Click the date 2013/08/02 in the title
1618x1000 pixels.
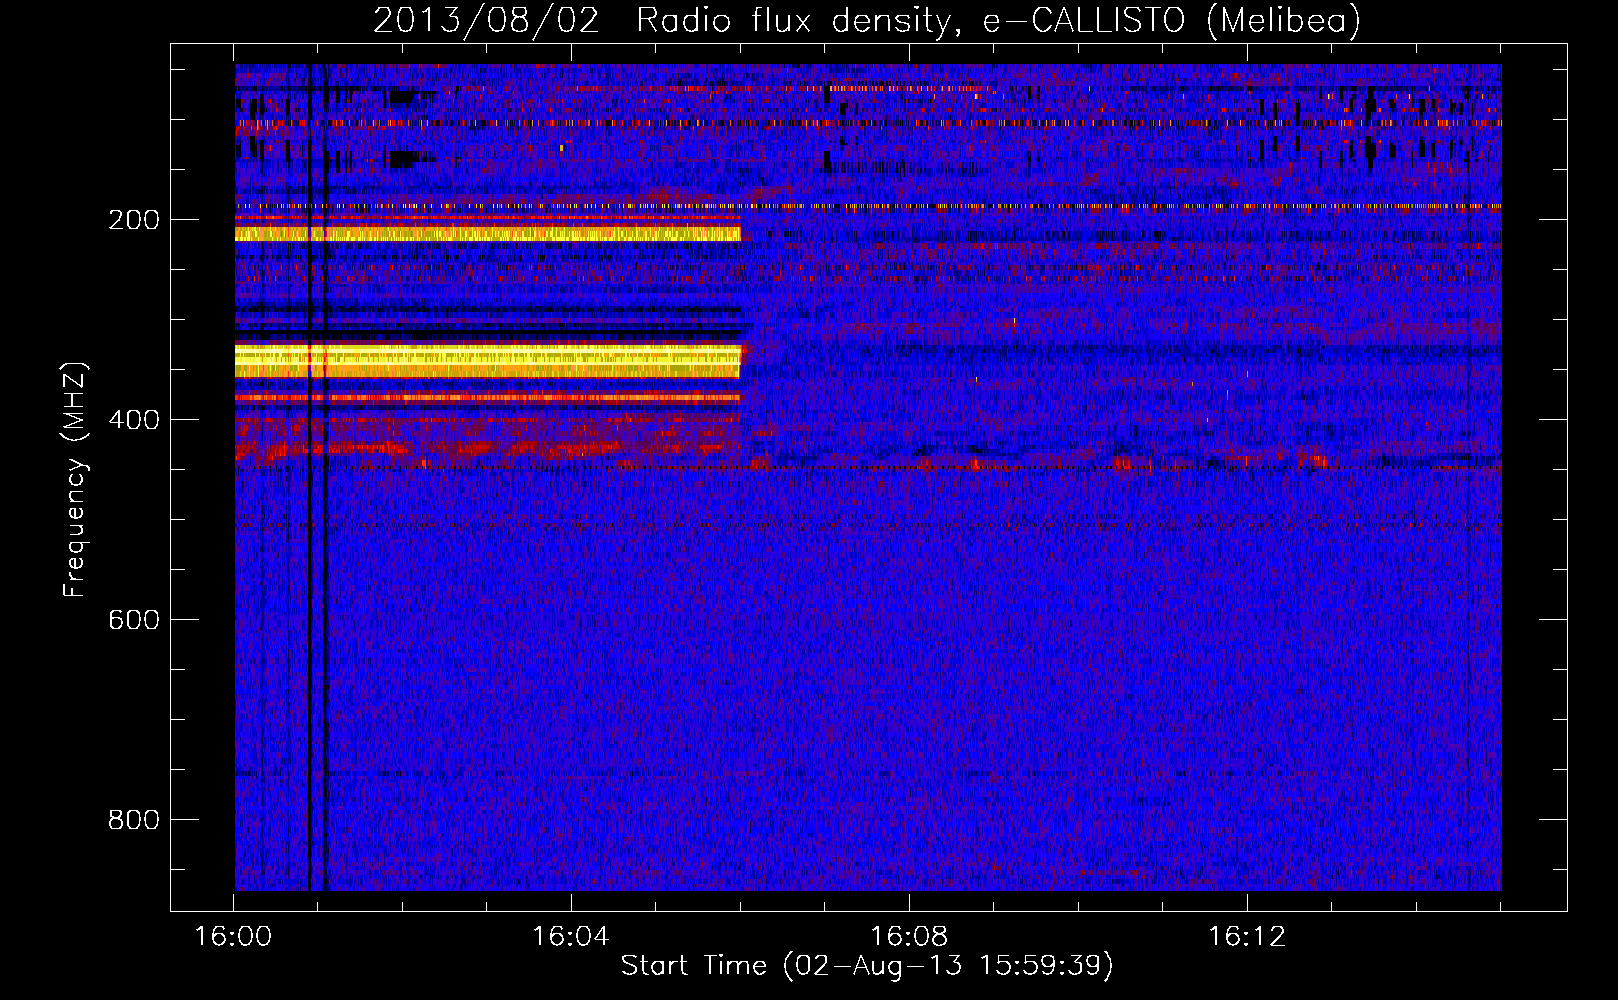click(x=486, y=20)
